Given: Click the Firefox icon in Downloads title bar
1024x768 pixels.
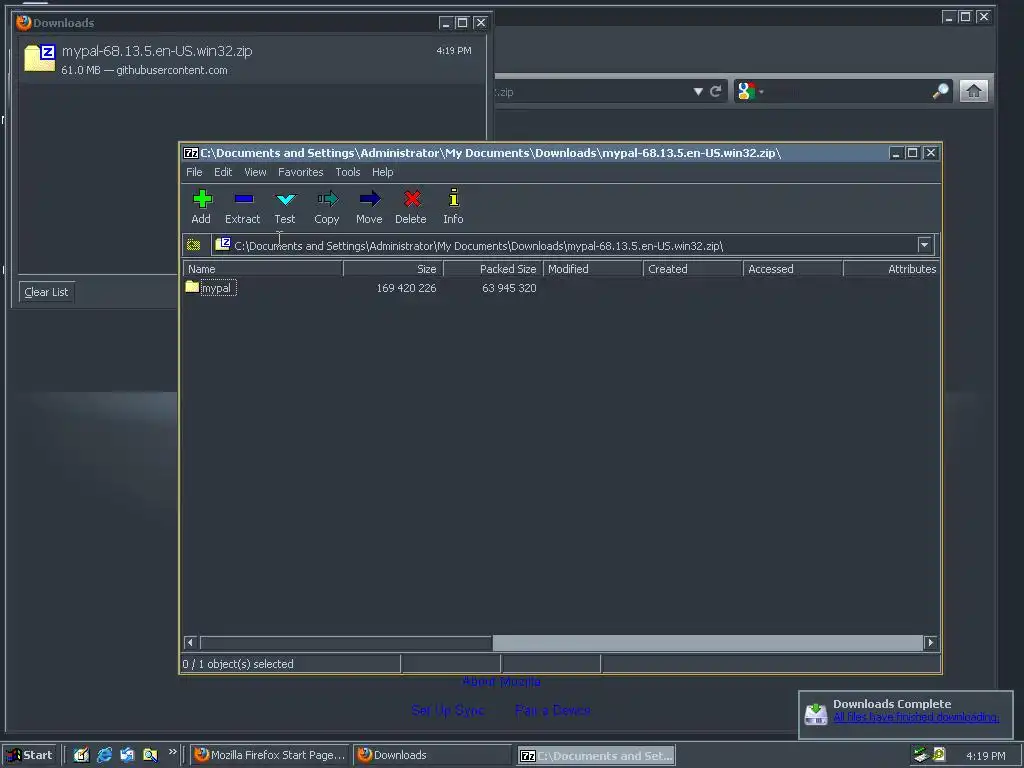Looking at the screenshot, I should [24, 22].
